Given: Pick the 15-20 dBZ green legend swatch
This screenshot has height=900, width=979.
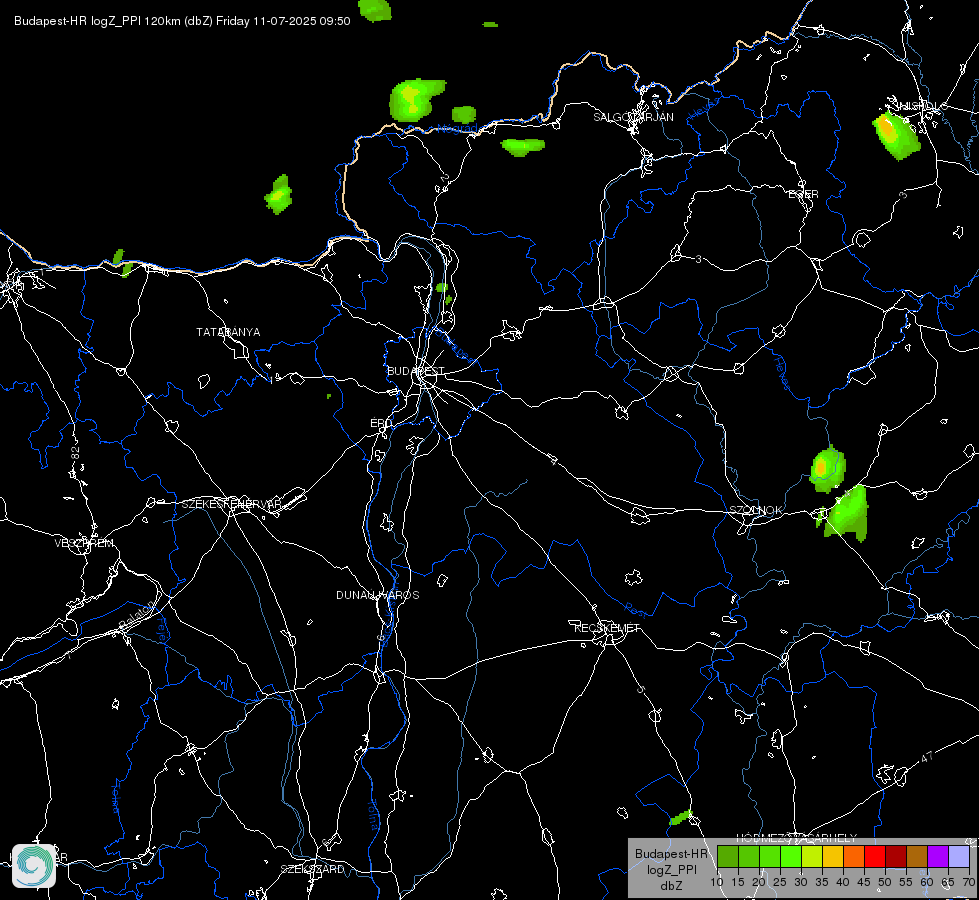Looking at the screenshot, I should click(x=749, y=856).
